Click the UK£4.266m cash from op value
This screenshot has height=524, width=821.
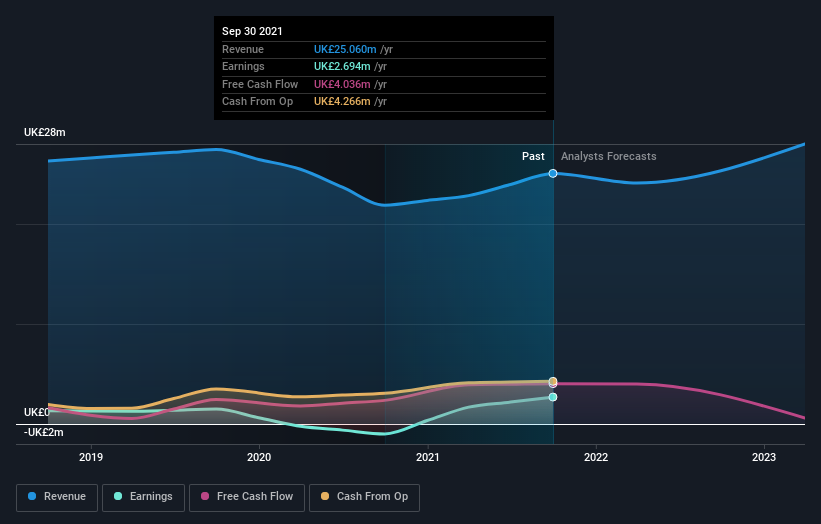[342, 102]
